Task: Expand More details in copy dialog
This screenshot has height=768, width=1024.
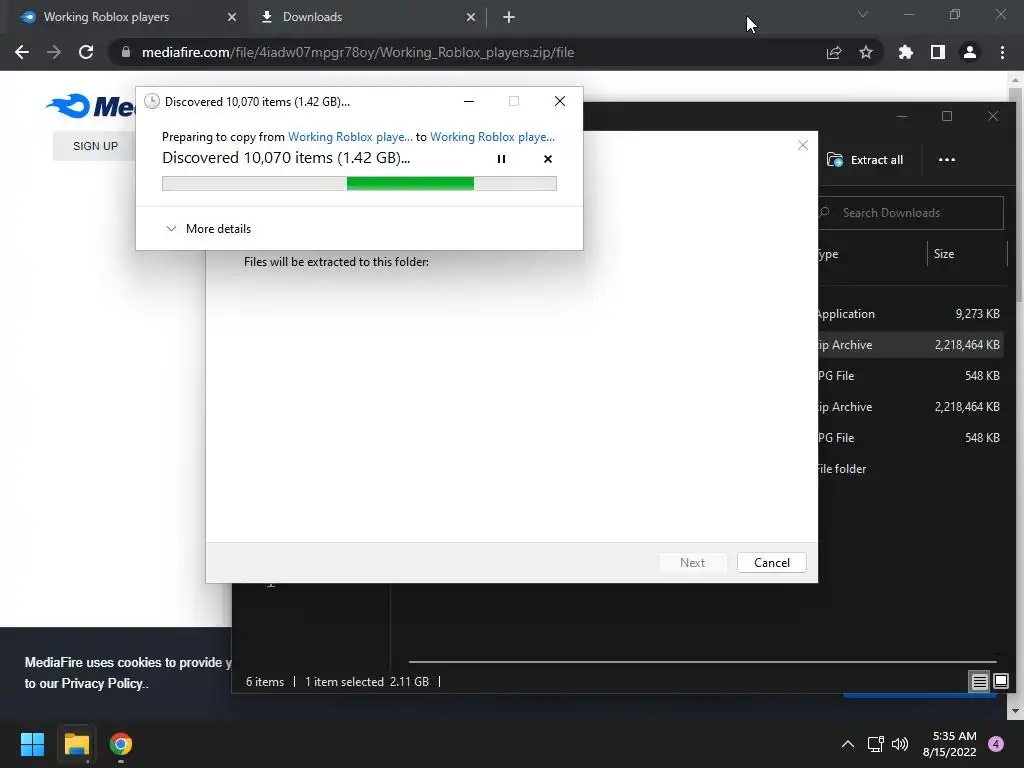Action: click(208, 229)
